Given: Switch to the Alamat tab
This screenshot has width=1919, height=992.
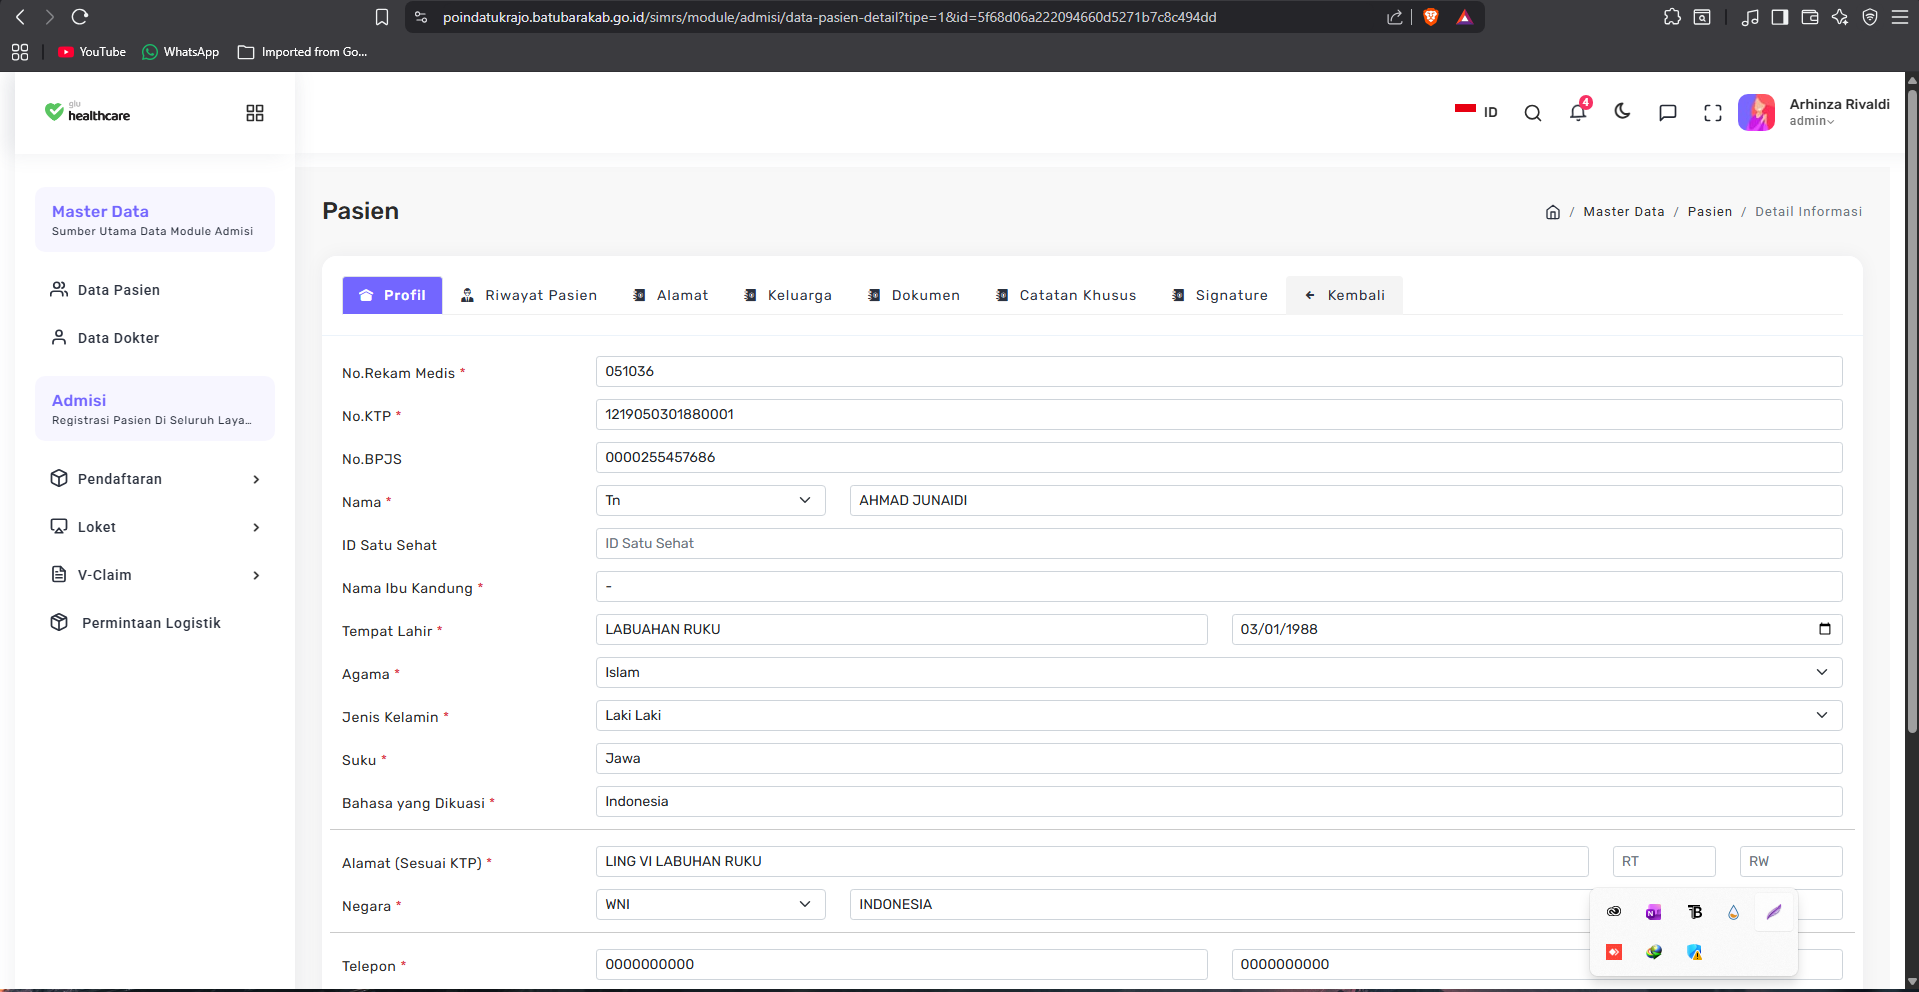Looking at the screenshot, I should (x=671, y=295).
